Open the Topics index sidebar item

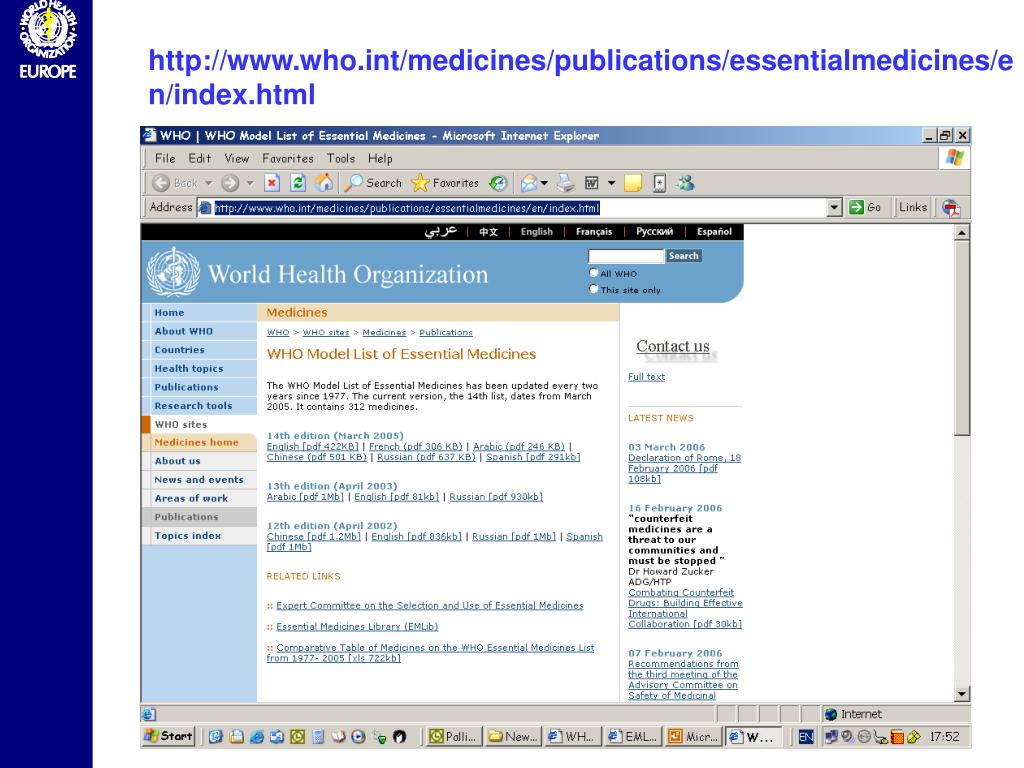[188, 536]
